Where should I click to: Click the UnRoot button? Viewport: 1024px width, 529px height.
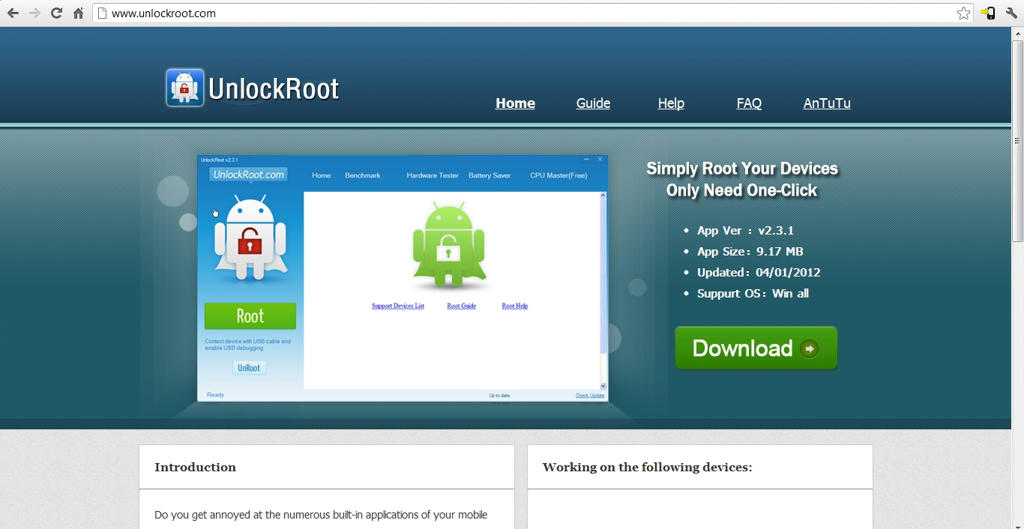click(x=249, y=368)
